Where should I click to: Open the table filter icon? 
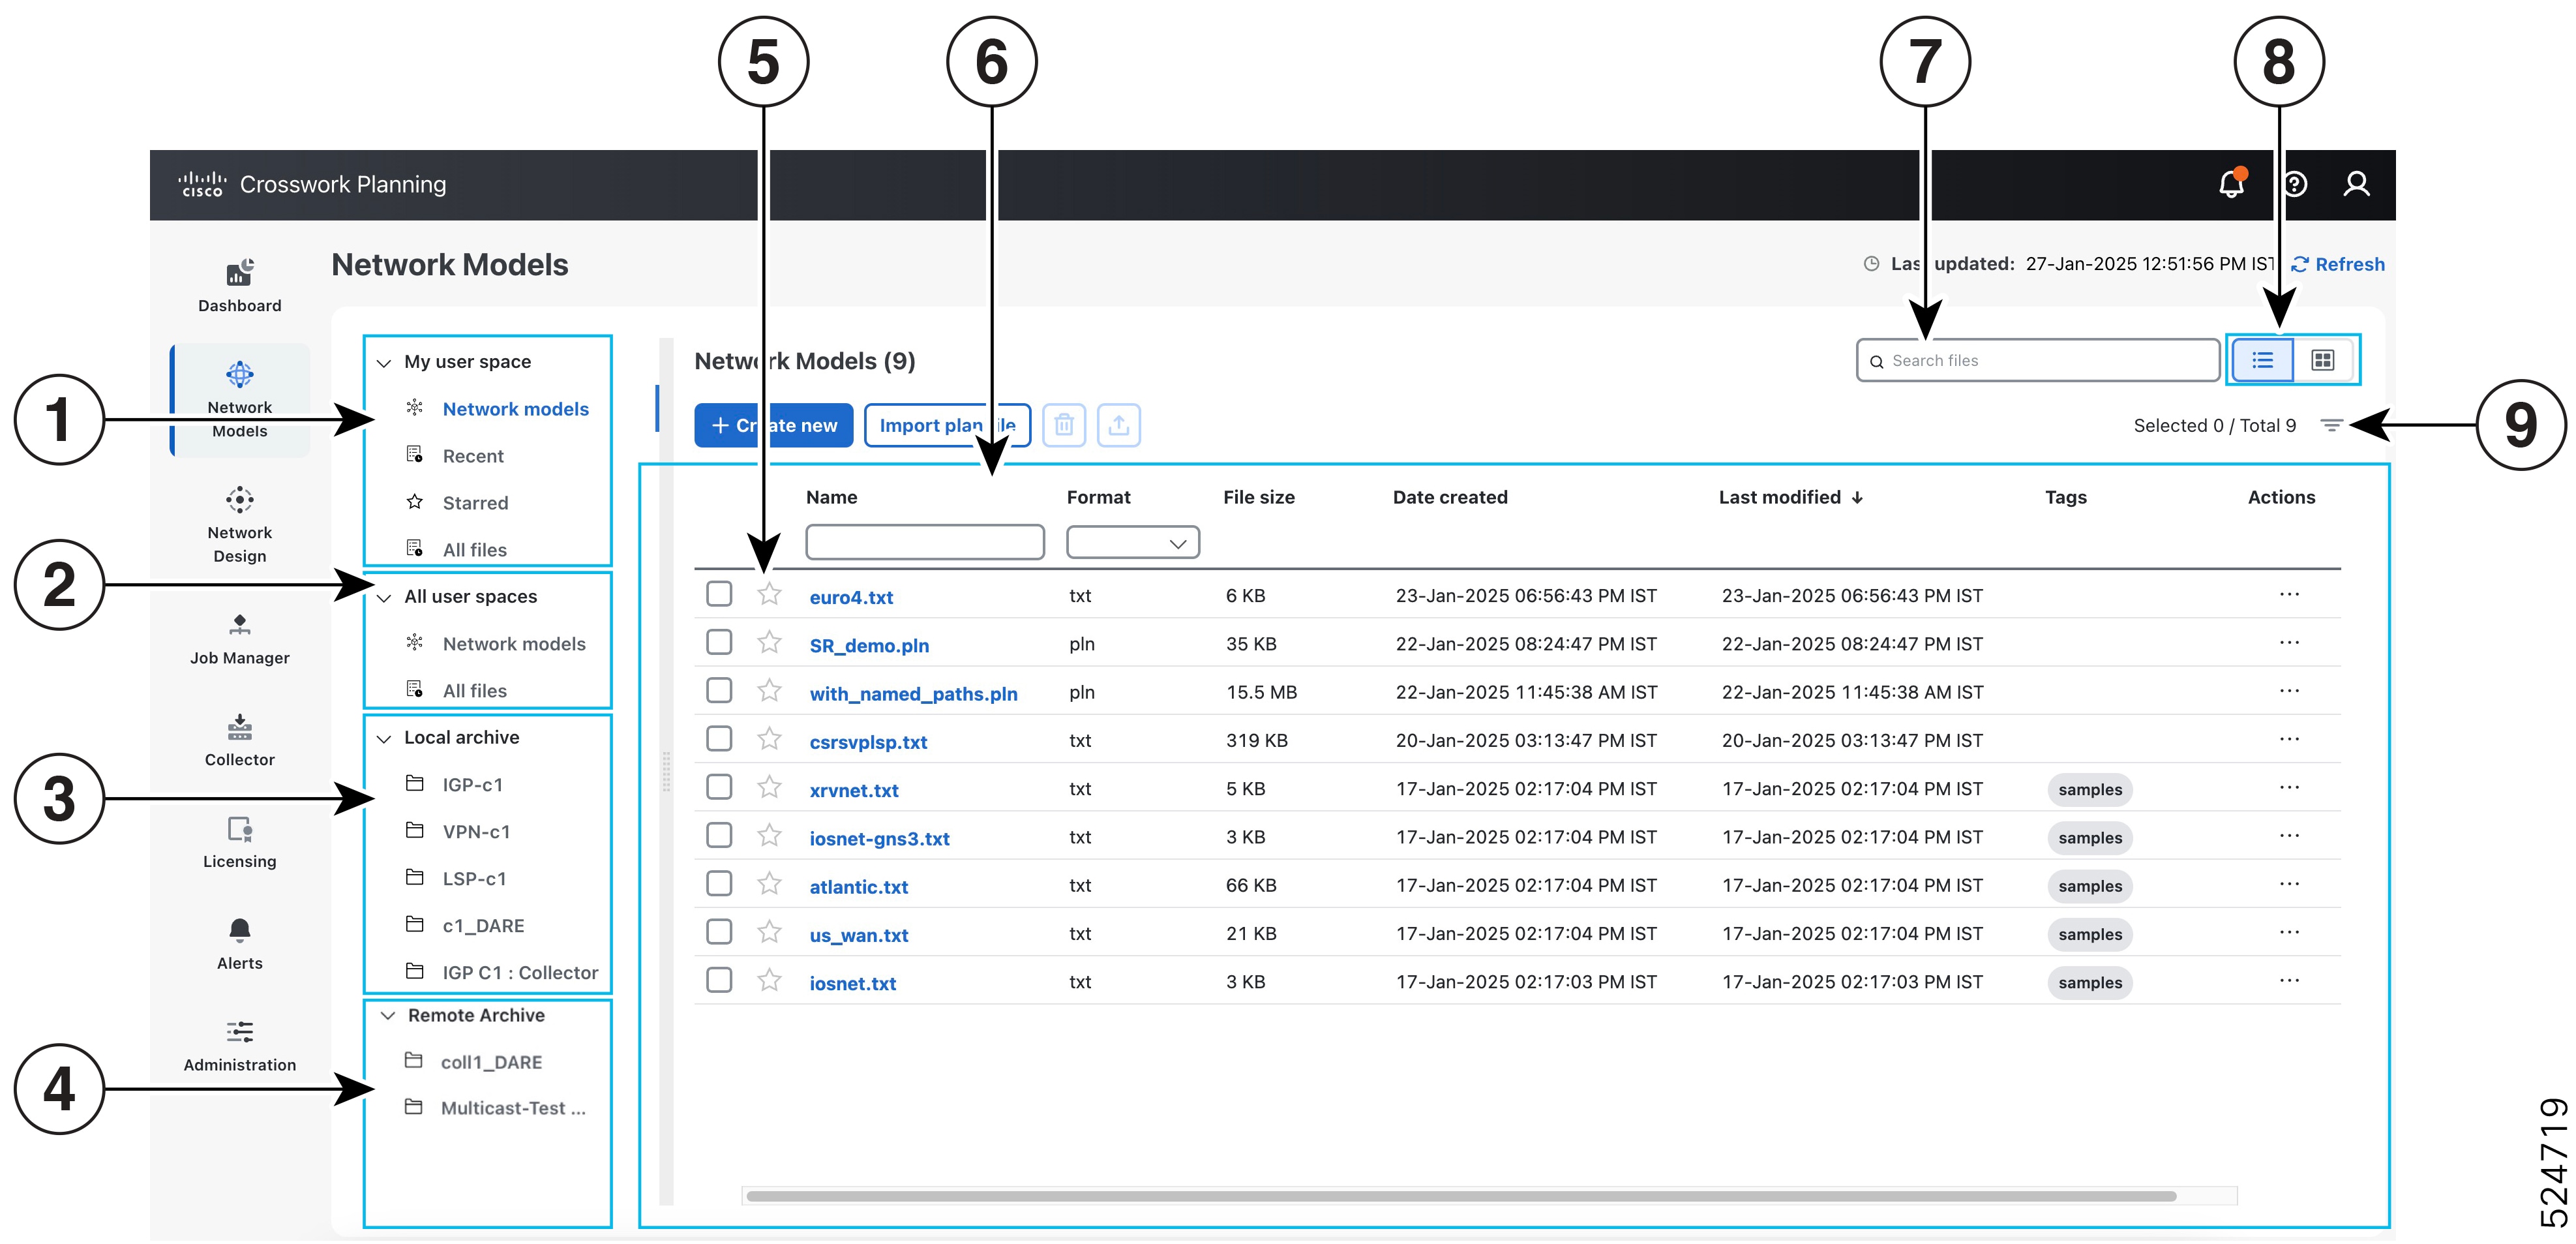pyautogui.click(x=2331, y=425)
